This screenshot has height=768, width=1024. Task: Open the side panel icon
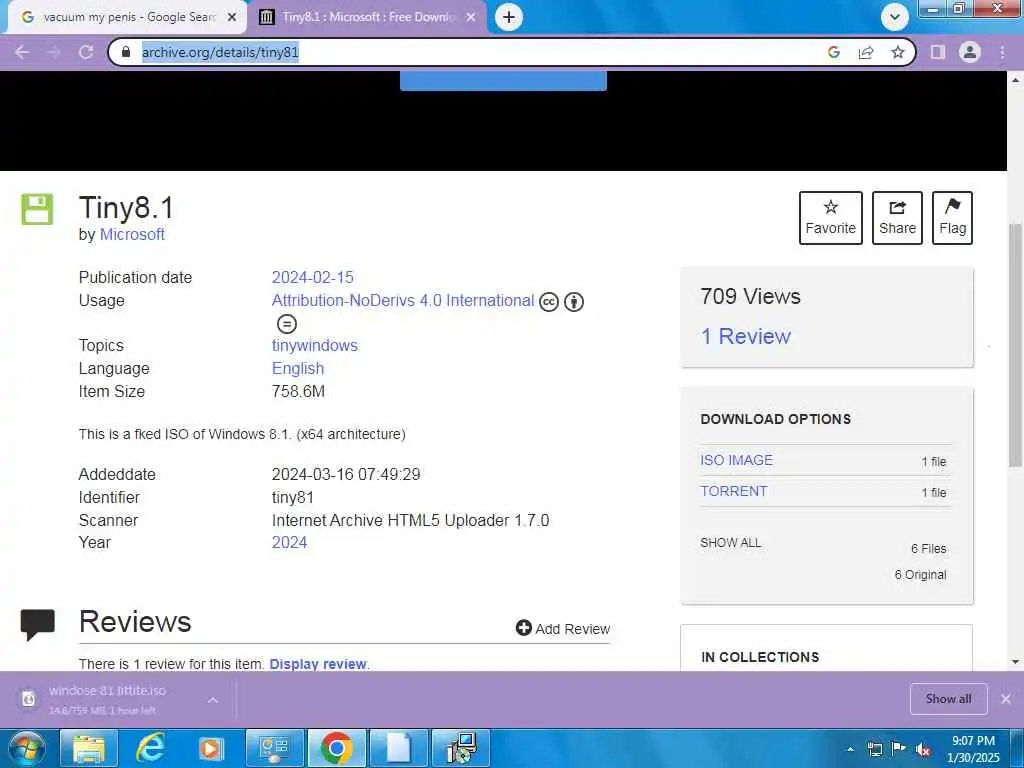938,52
